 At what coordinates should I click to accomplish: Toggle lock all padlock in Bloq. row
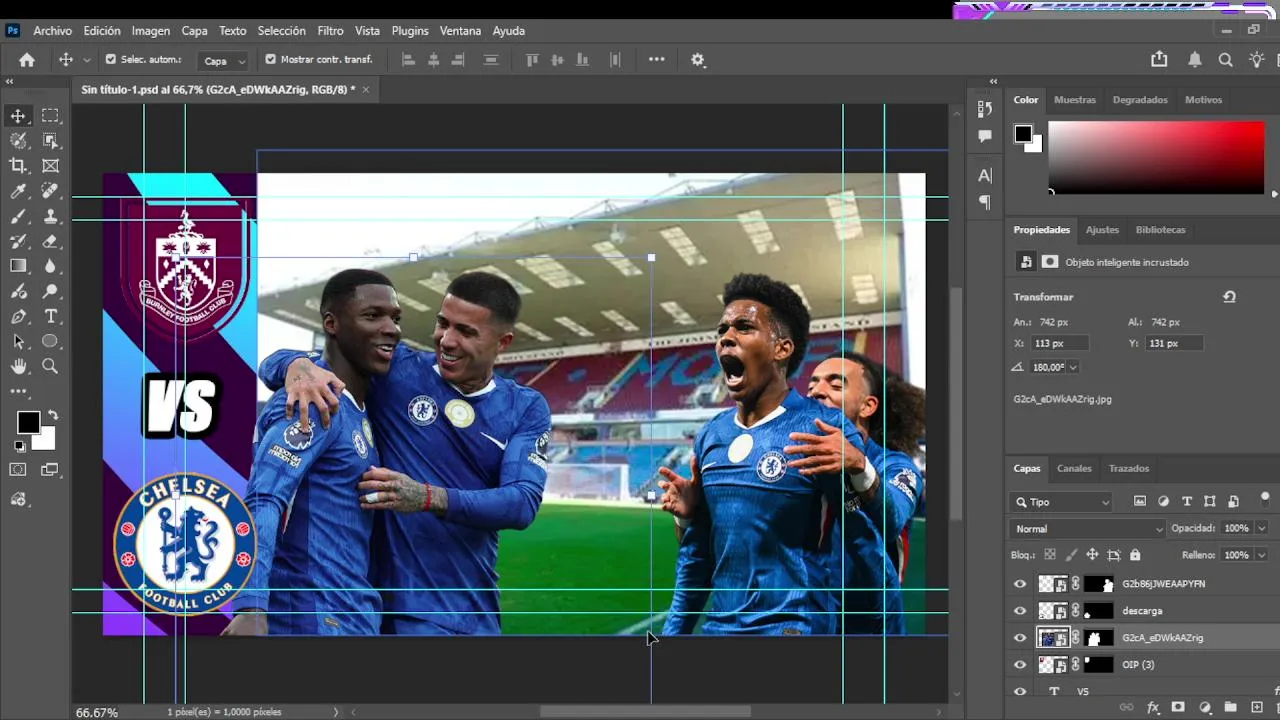click(1135, 555)
